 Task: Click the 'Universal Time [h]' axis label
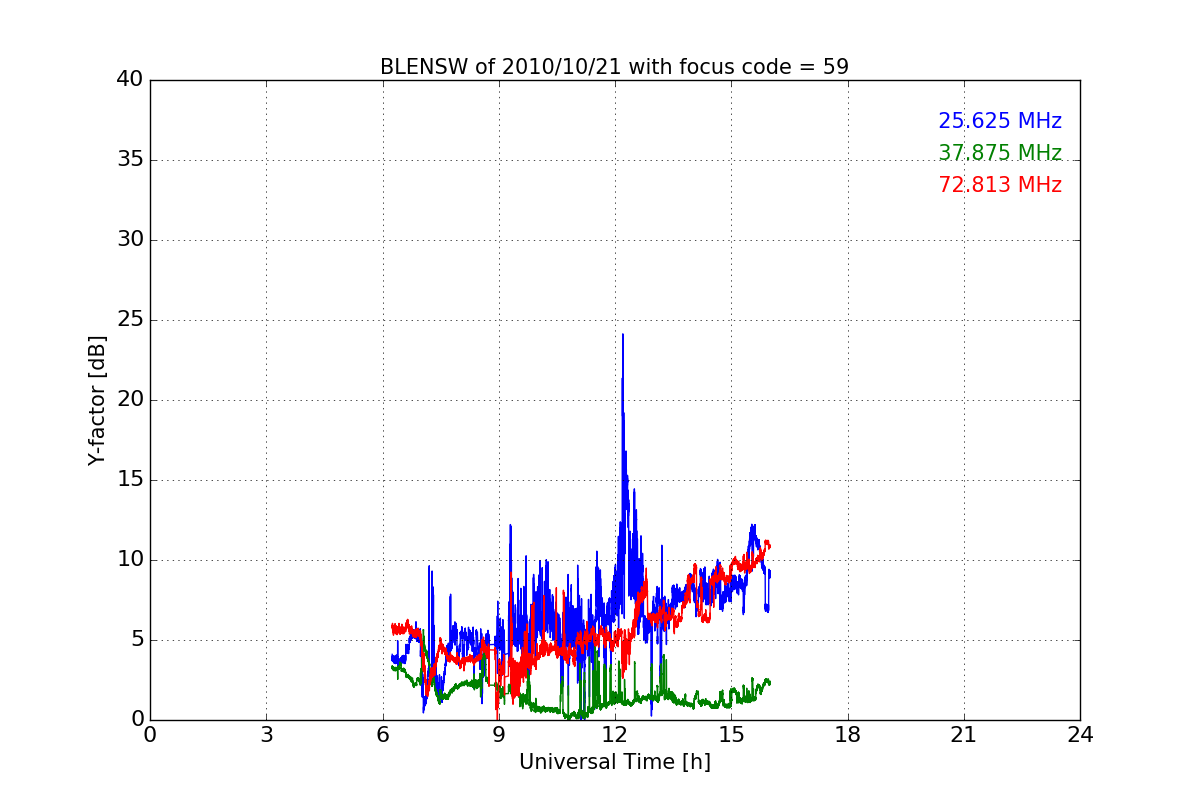click(614, 762)
